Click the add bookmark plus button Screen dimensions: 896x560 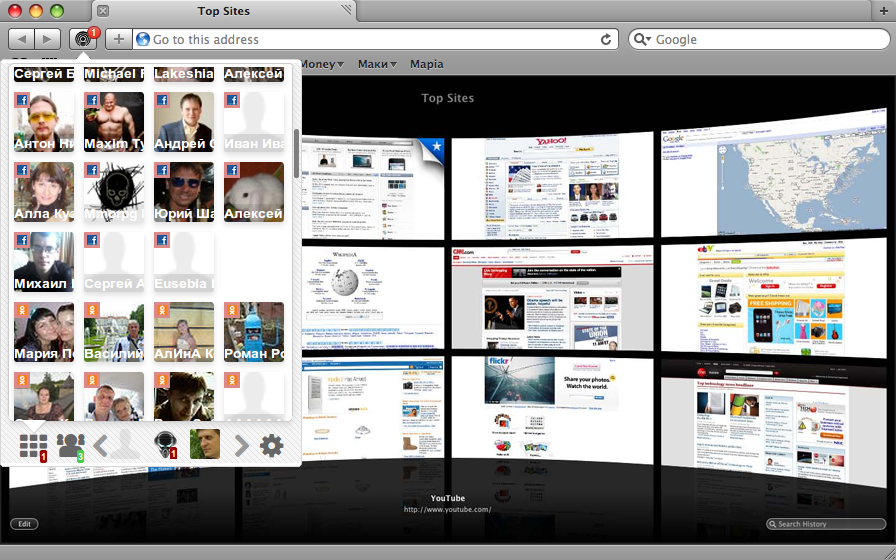119,40
